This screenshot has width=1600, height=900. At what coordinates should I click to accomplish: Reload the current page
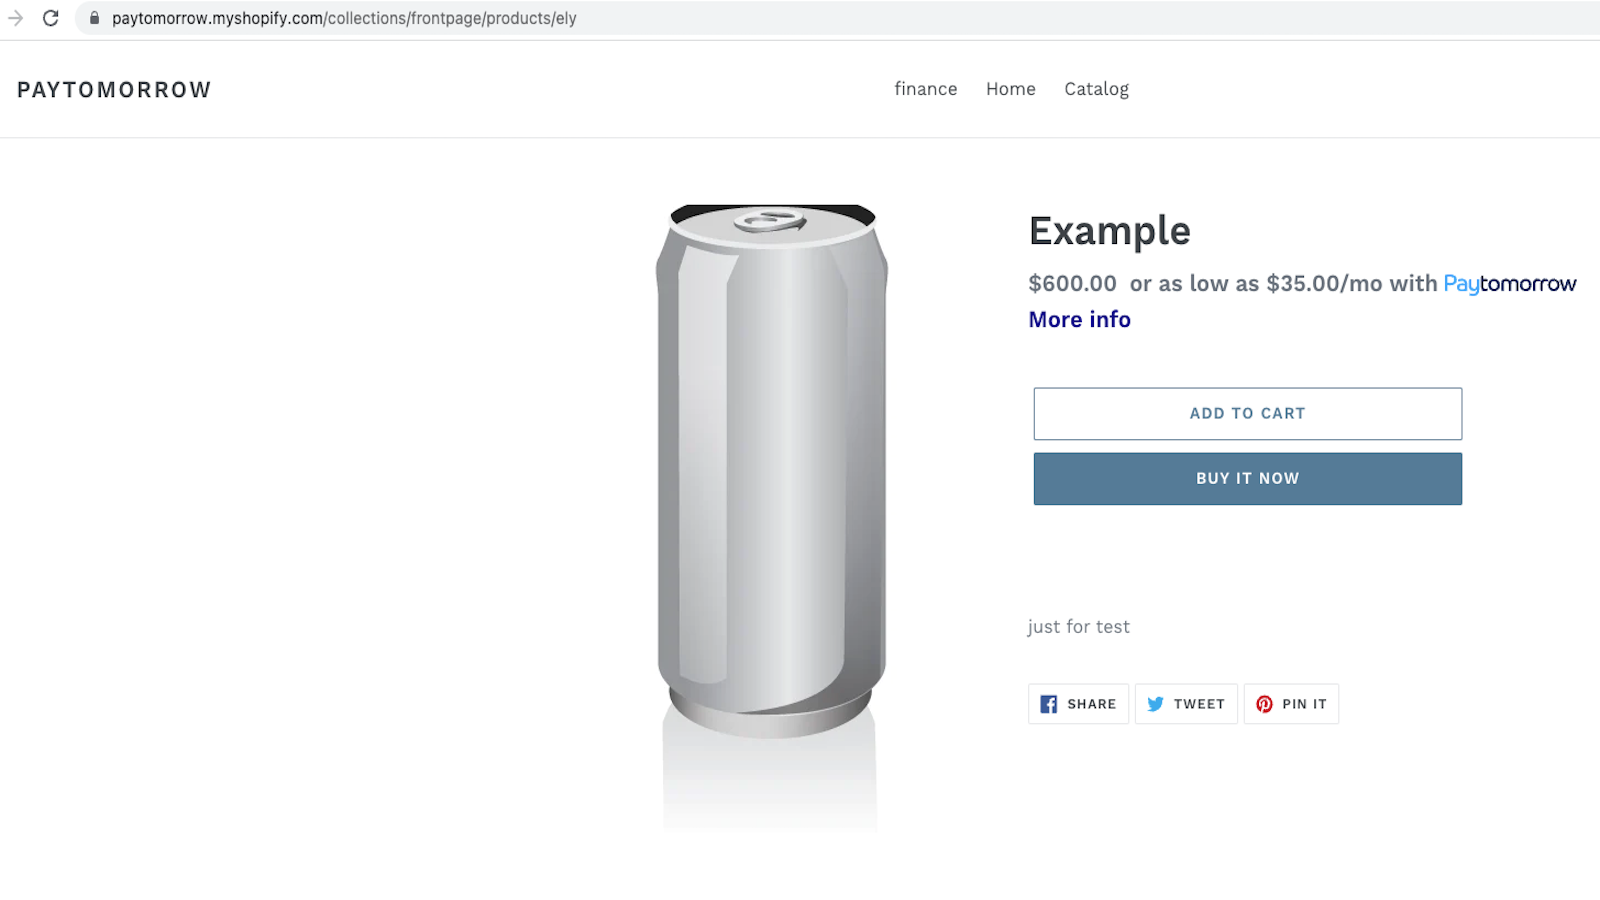click(x=51, y=18)
